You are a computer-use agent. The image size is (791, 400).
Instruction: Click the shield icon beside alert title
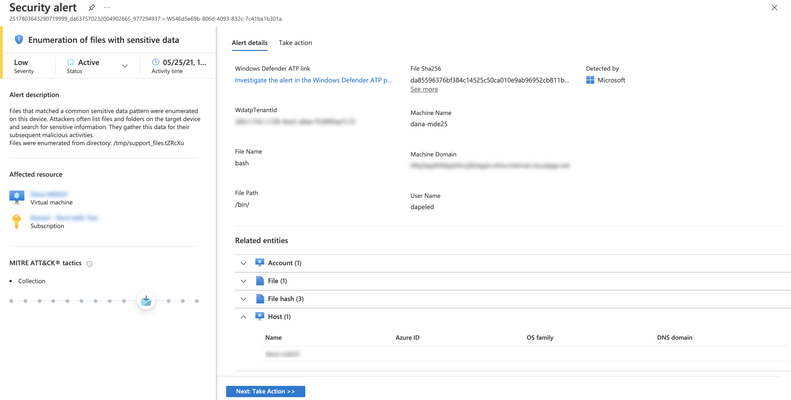[x=19, y=40]
